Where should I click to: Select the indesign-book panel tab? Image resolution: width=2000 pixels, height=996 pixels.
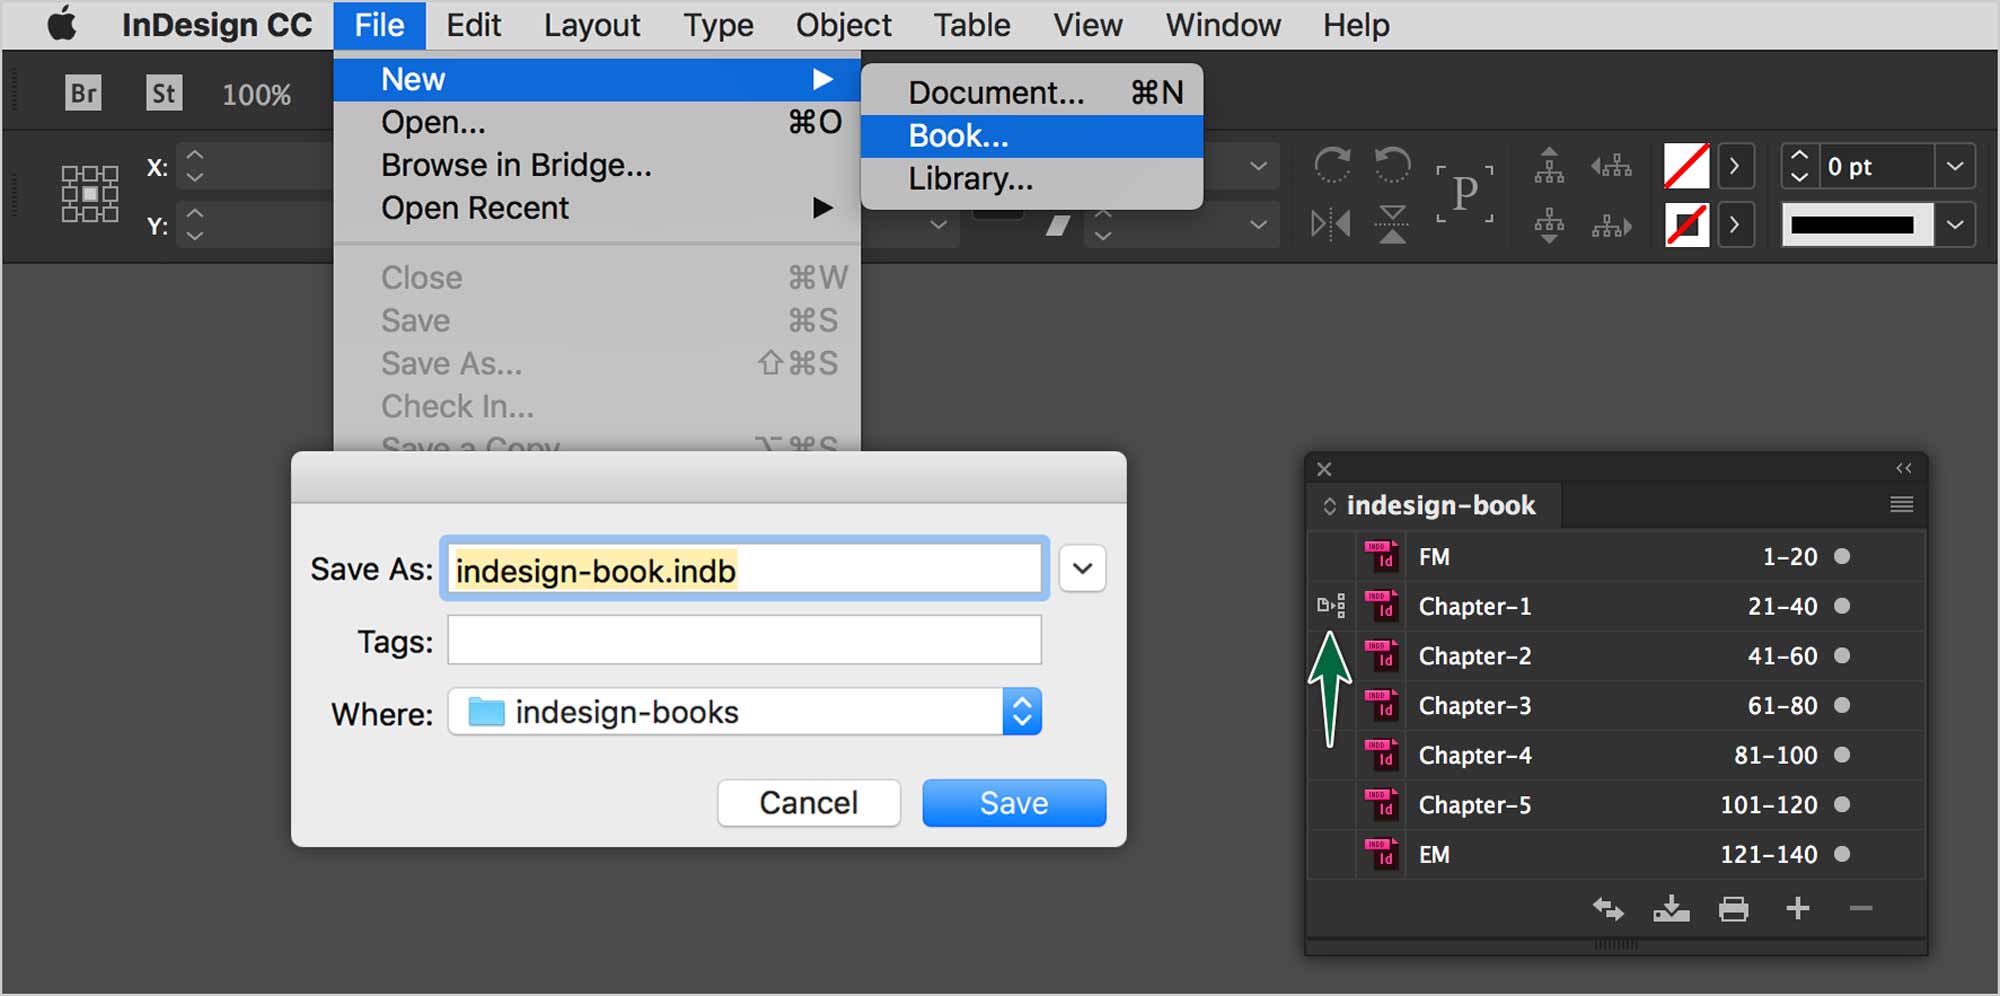pyautogui.click(x=1435, y=505)
